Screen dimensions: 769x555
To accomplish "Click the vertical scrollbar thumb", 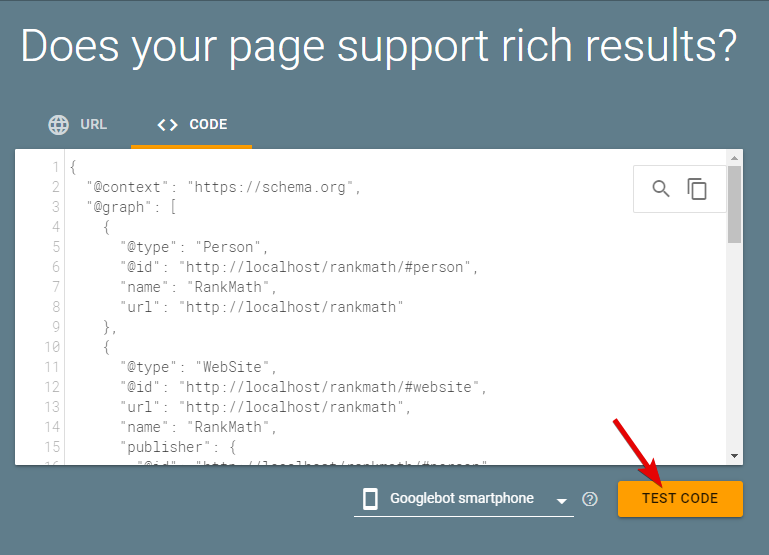I will 734,204.
